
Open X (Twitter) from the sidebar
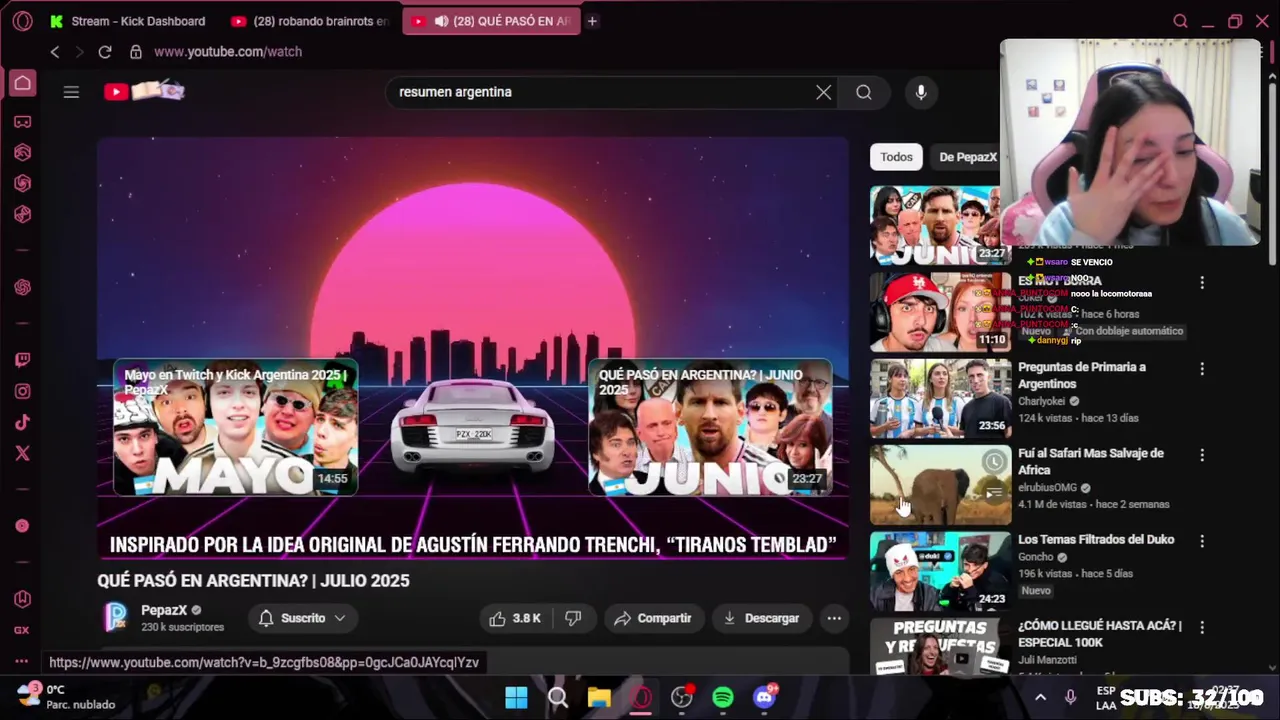coord(22,454)
